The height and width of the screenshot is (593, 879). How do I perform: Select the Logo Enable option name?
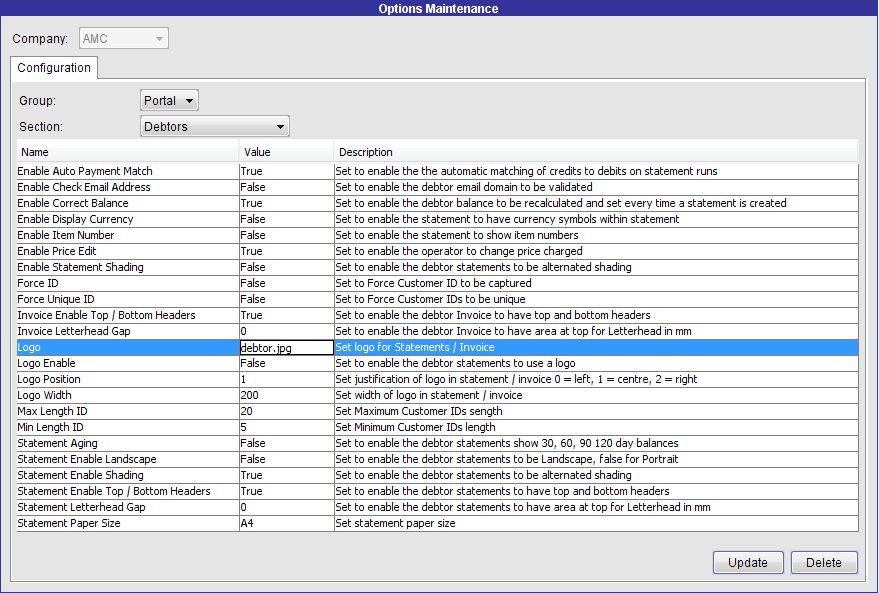(x=46, y=363)
